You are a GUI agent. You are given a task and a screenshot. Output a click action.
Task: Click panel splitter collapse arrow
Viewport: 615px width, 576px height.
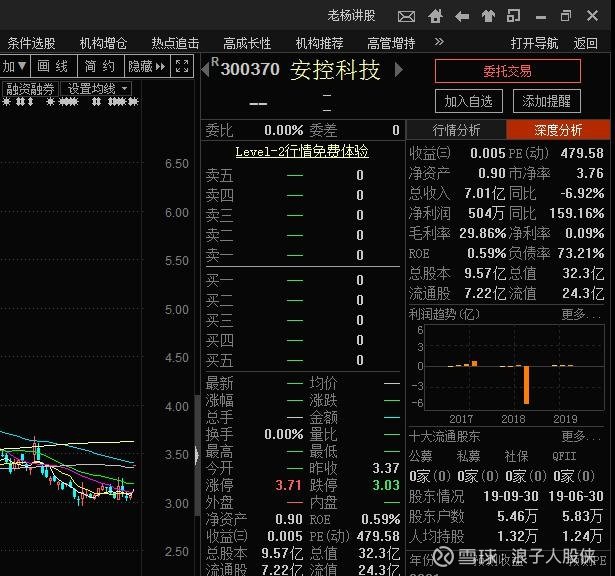pos(197,455)
